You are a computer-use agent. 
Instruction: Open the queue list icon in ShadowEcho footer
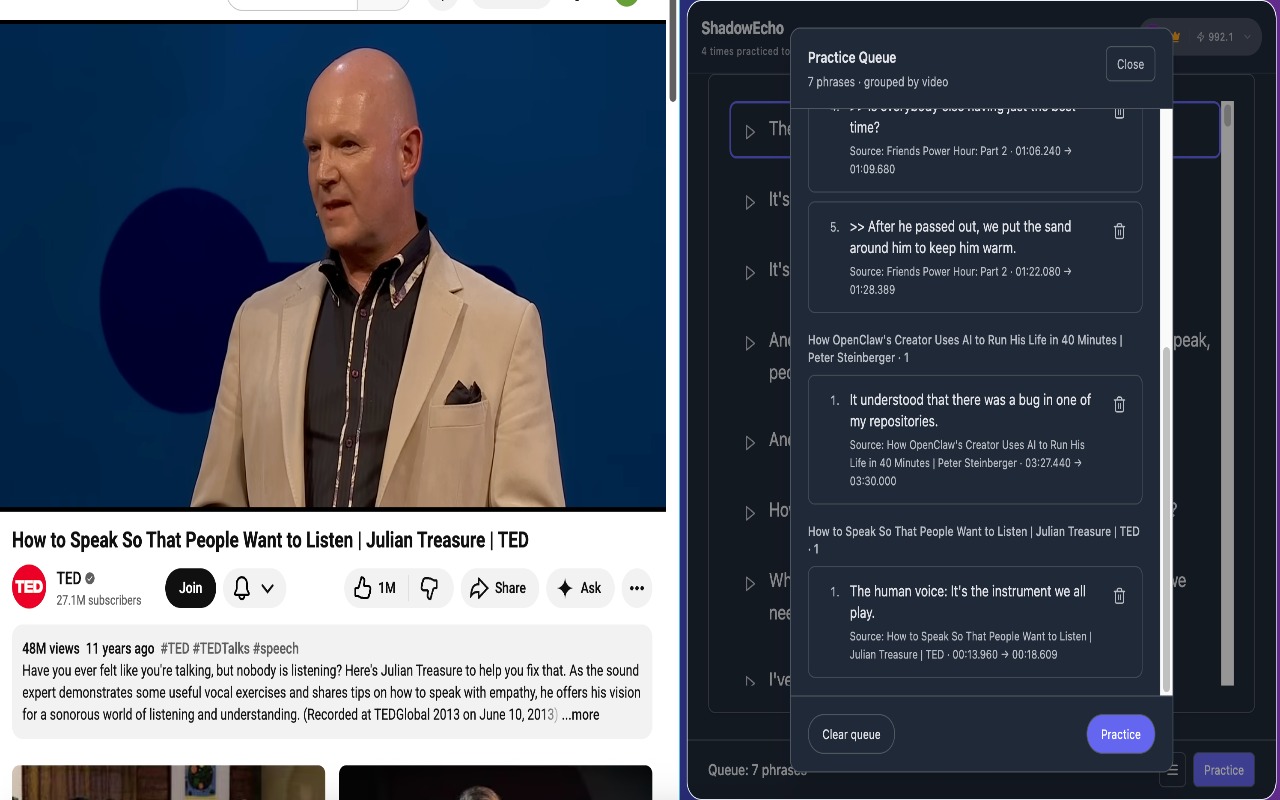pyautogui.click(x=1173, y=770)
